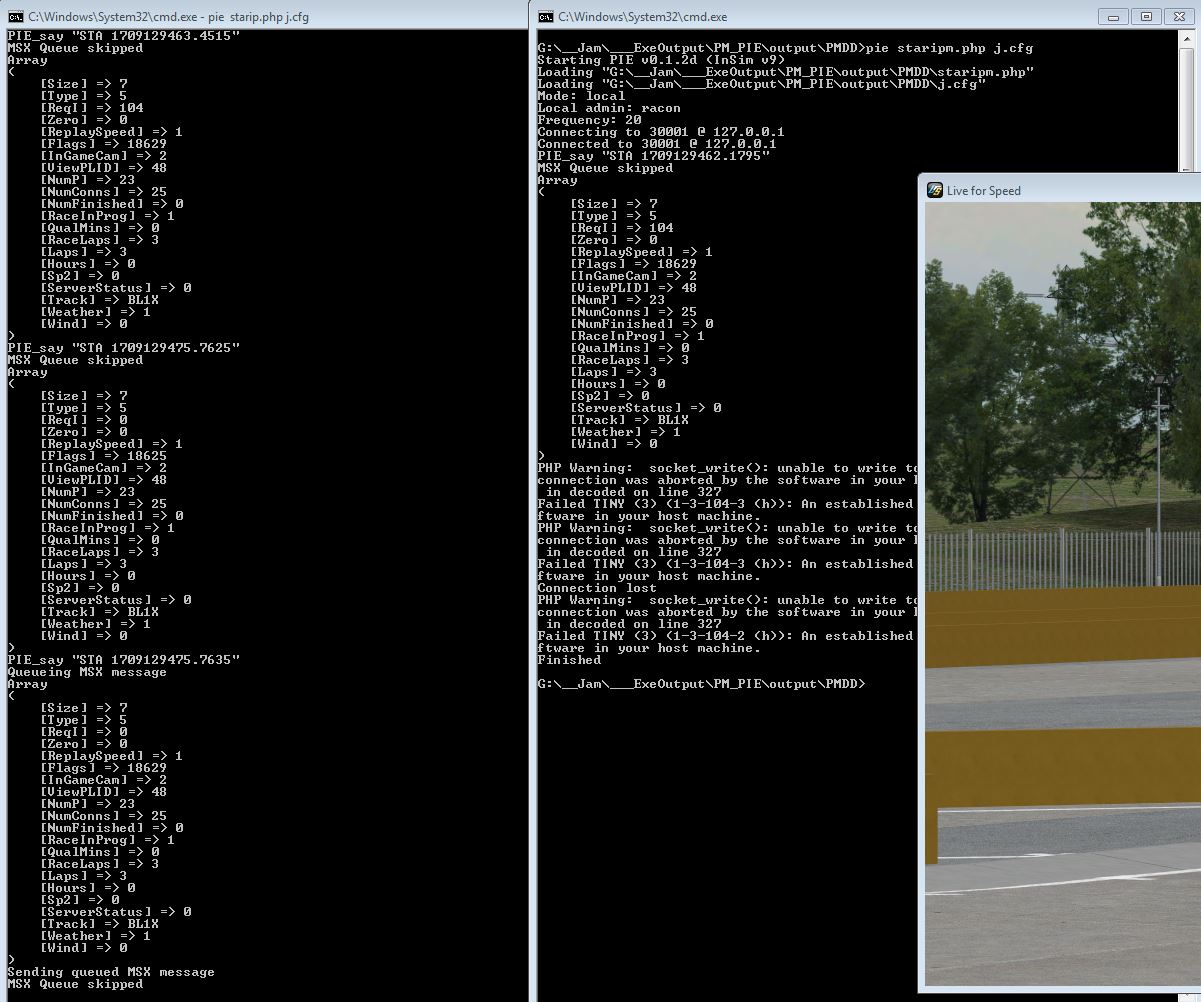Click the 'Finished' line

click(569, 660)
